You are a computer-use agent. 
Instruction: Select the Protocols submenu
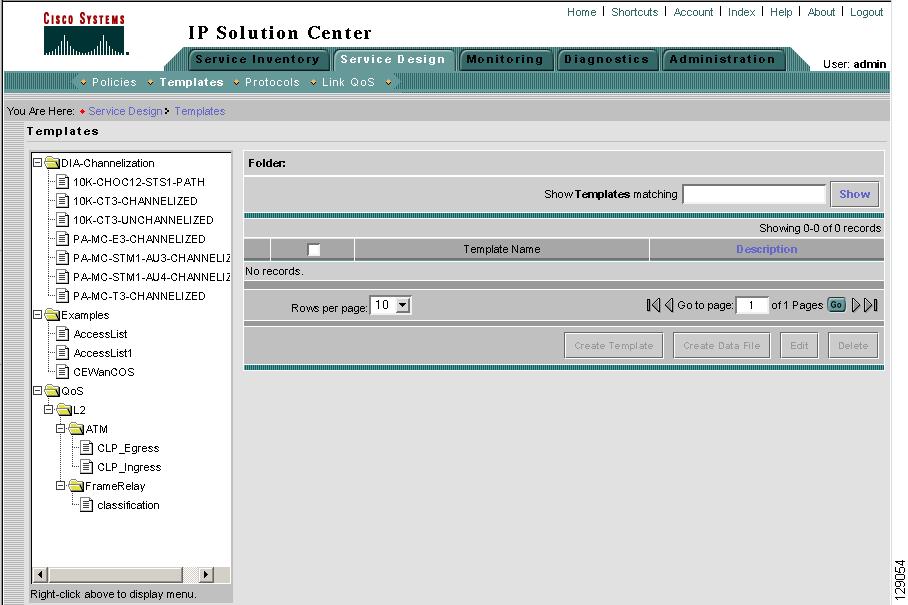click(272, 82)
